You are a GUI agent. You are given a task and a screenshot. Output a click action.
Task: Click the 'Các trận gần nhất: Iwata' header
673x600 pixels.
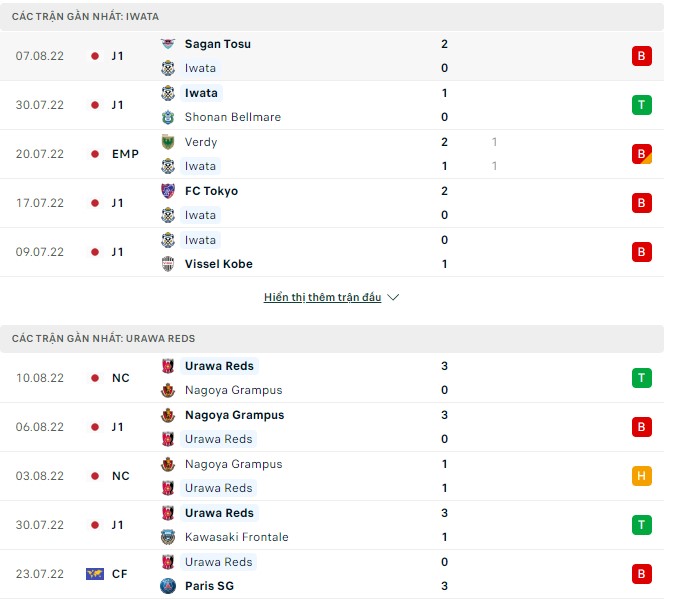71,17
